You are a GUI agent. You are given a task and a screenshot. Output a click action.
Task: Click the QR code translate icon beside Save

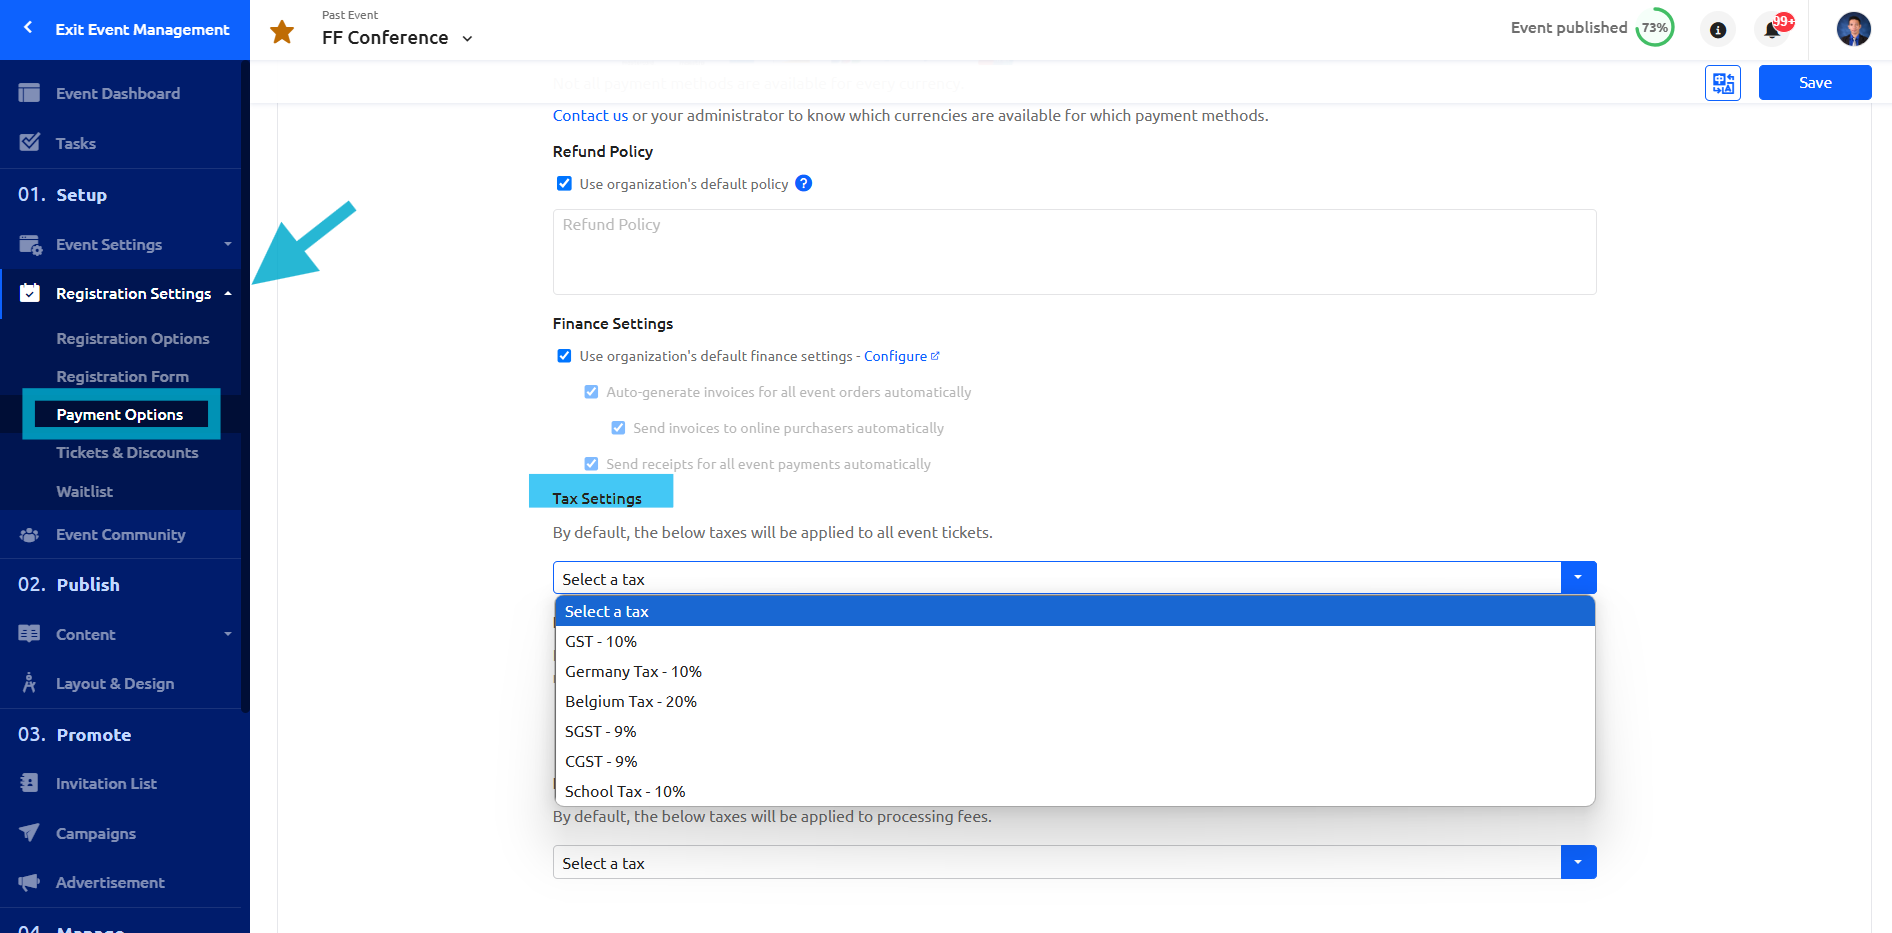(x=1722, y=83)
